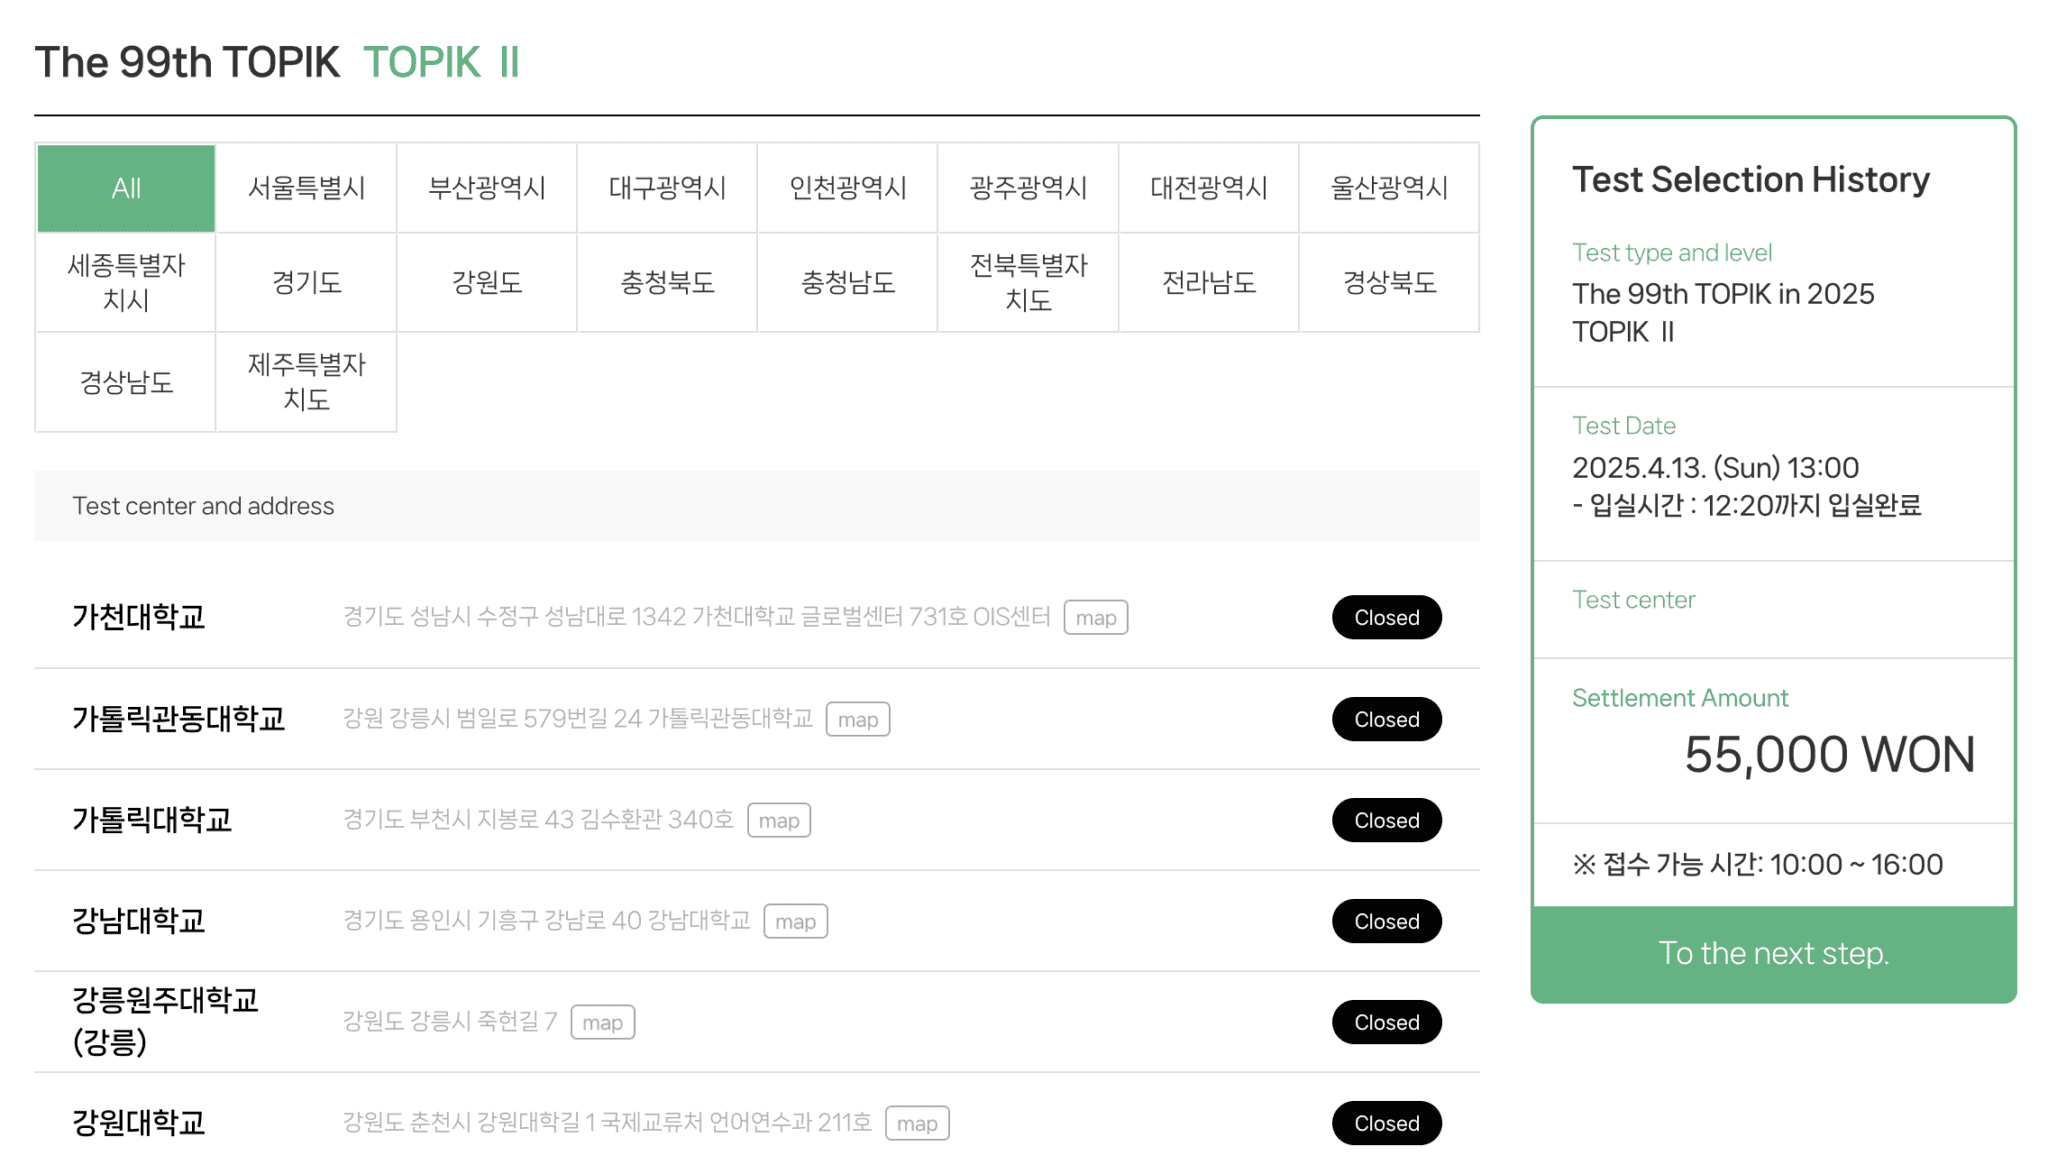Select the 서울특별시 region filter
The image size is (2048, 1165).
coord(306,188)
